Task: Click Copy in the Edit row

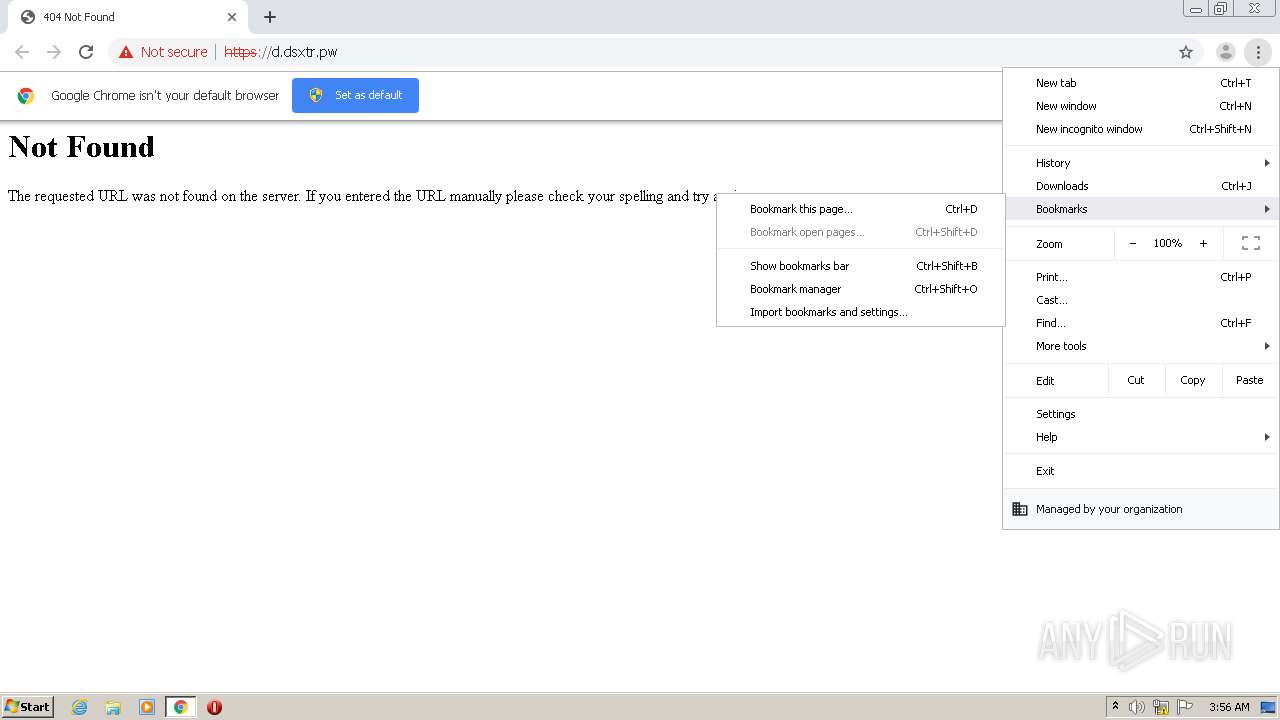Action: 1193,380
